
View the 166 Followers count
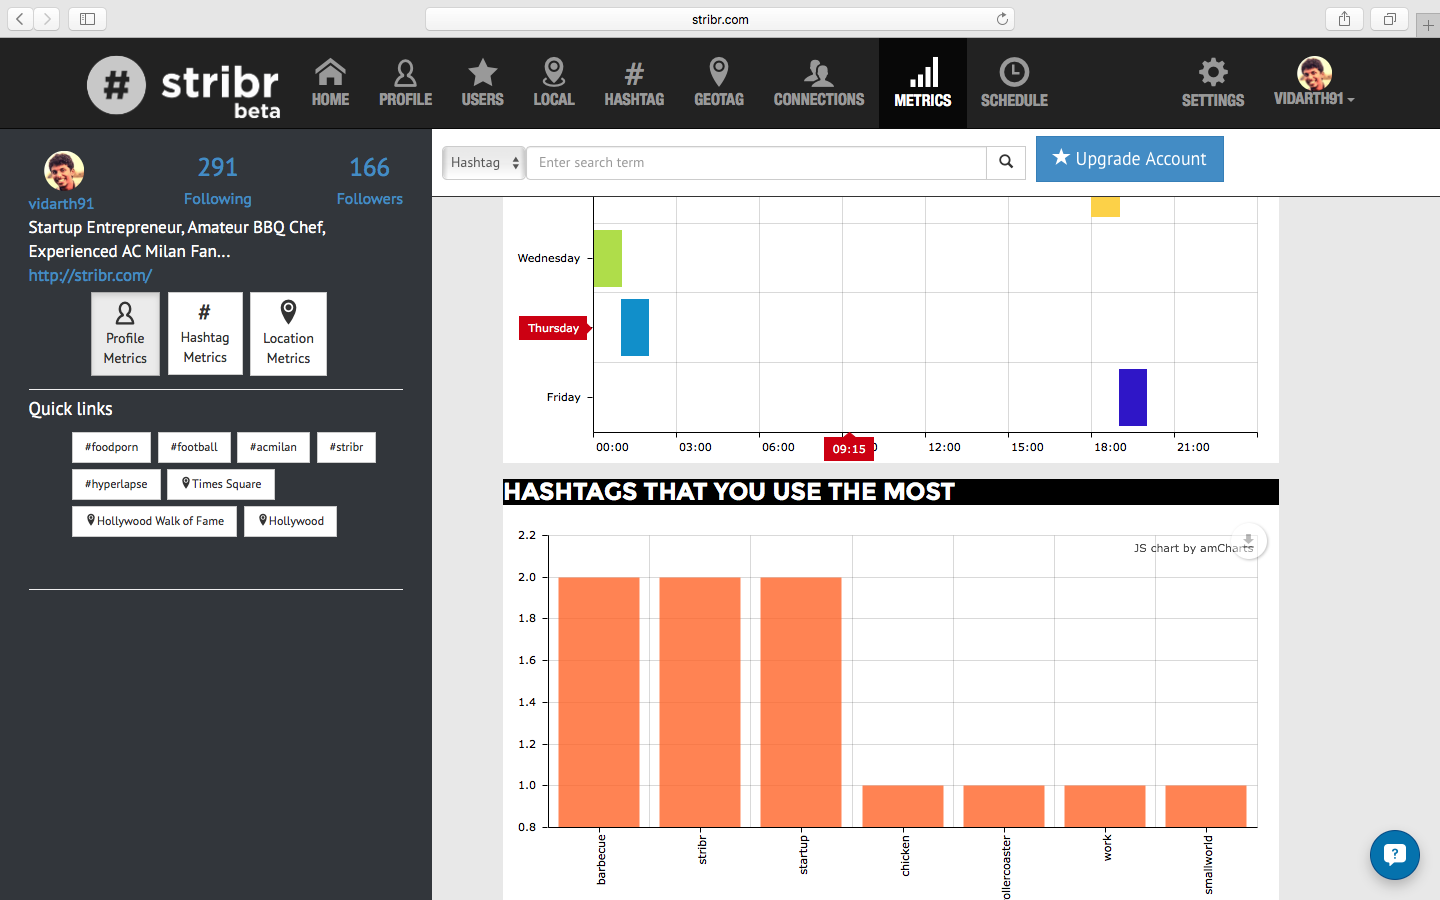(x=369, y=180)
